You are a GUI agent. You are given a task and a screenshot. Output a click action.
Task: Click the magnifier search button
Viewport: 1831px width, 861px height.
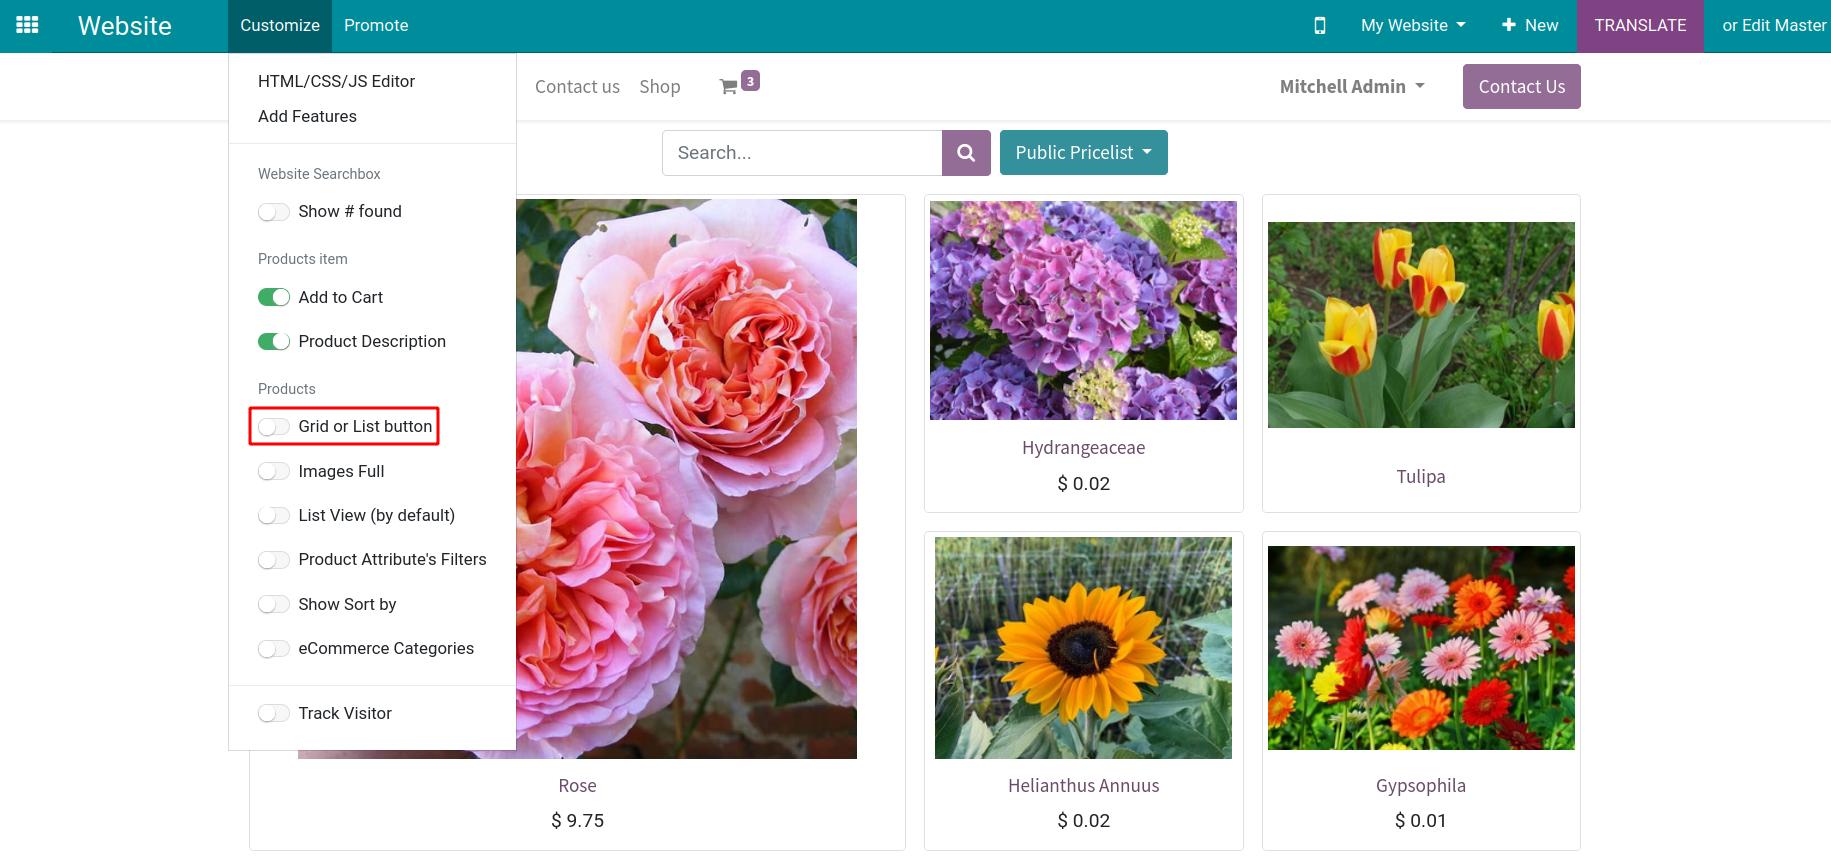[x=966, y=153]
